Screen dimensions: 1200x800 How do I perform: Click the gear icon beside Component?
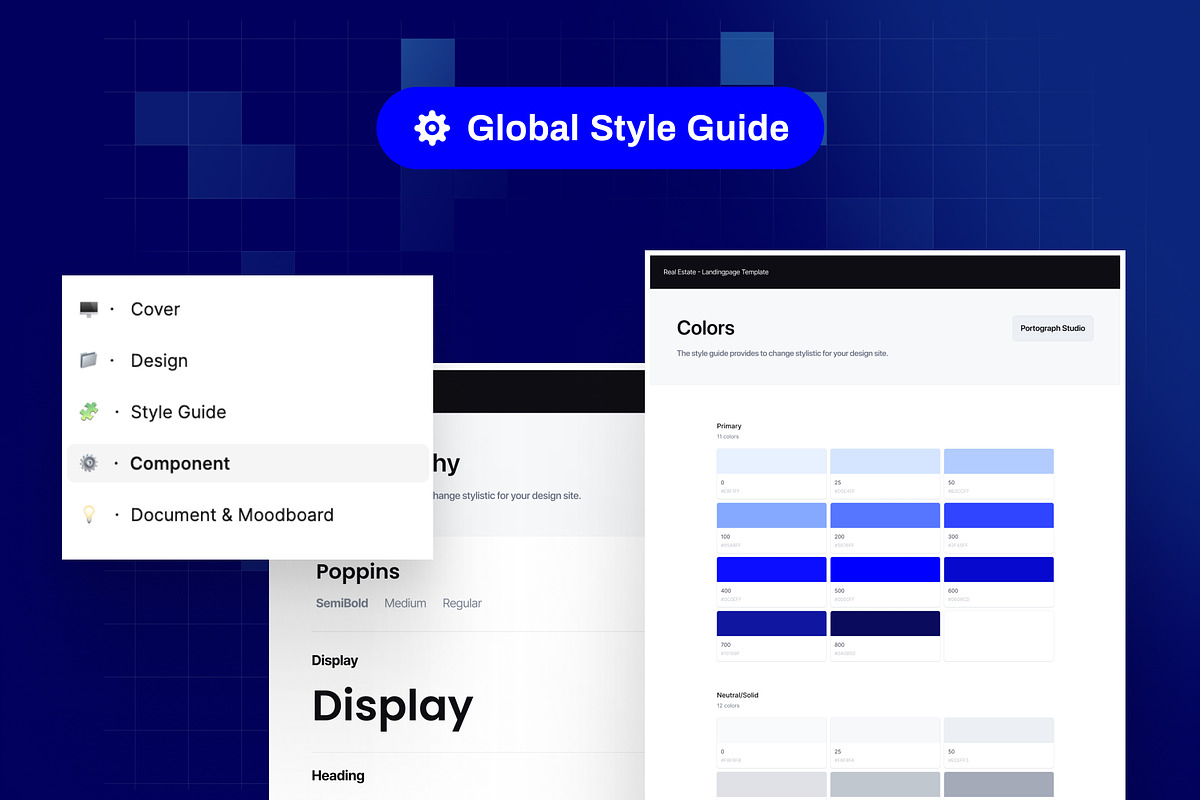pyautogui.click(x=89, y=463)
